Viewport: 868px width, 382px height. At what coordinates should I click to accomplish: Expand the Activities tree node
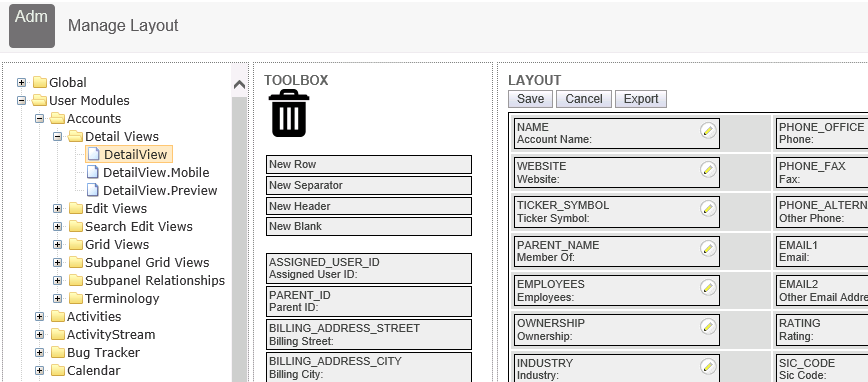point(39,317)
